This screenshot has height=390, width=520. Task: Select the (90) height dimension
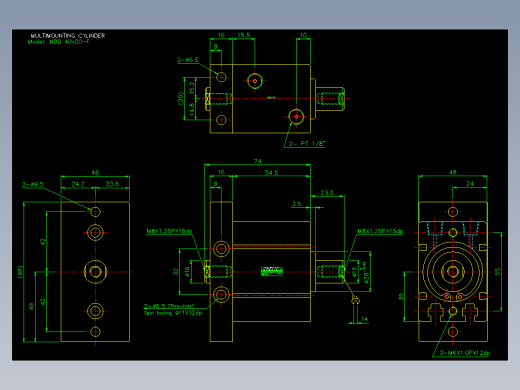(20, 272)
